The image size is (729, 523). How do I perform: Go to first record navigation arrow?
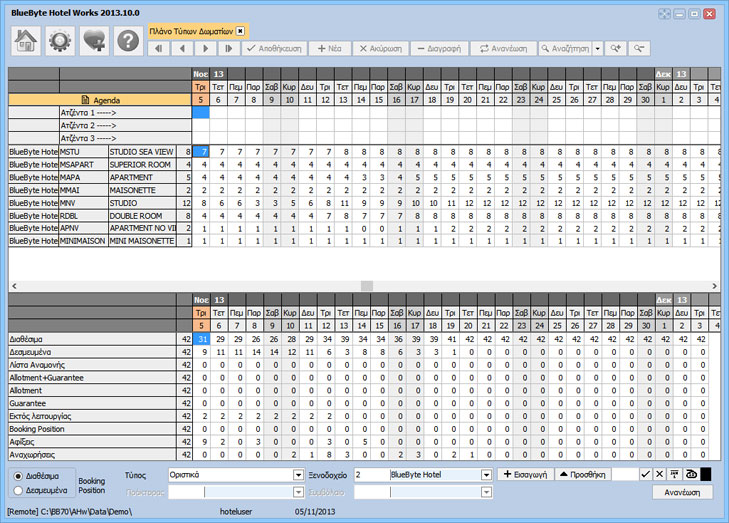(x=160, y=48)
